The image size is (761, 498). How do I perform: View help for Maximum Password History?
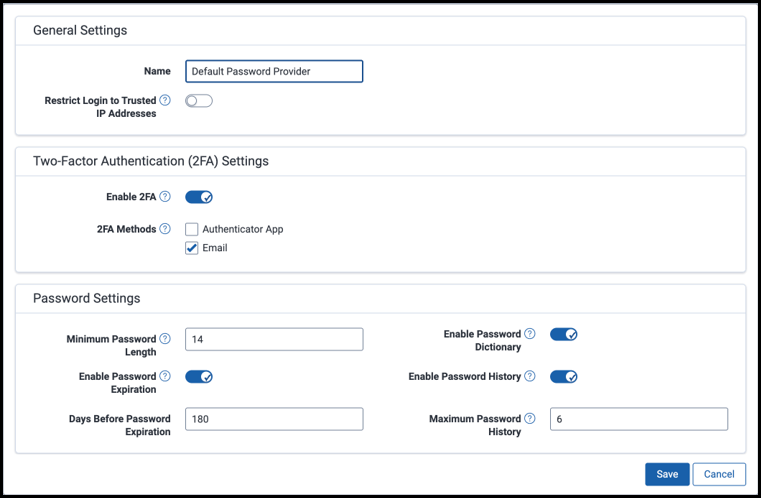coord(530,418)
